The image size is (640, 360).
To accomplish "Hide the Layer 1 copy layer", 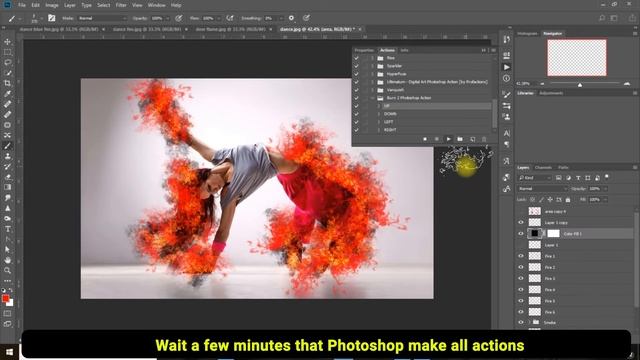I will (x=521, y=222).
